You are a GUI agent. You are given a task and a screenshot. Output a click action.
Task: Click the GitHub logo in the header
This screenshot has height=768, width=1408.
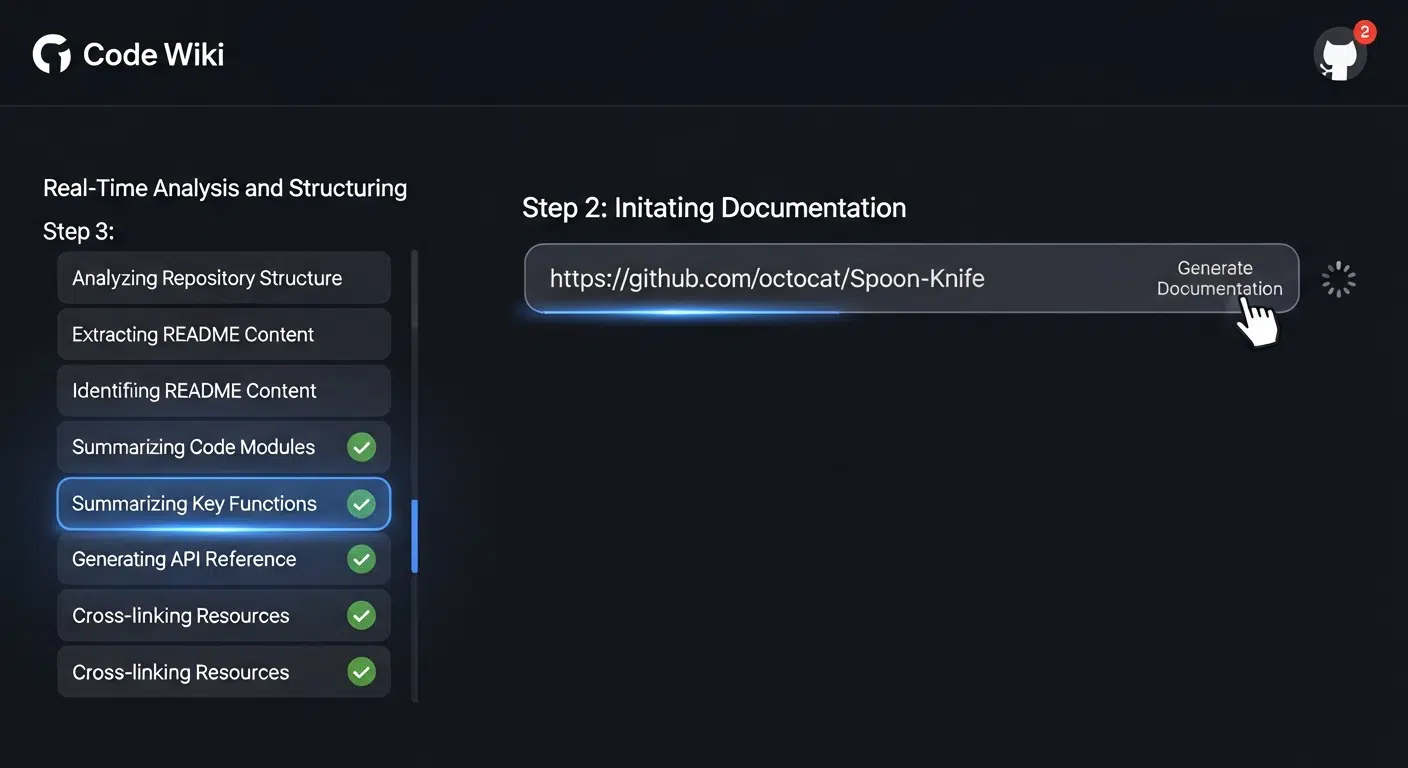[51, 53]
